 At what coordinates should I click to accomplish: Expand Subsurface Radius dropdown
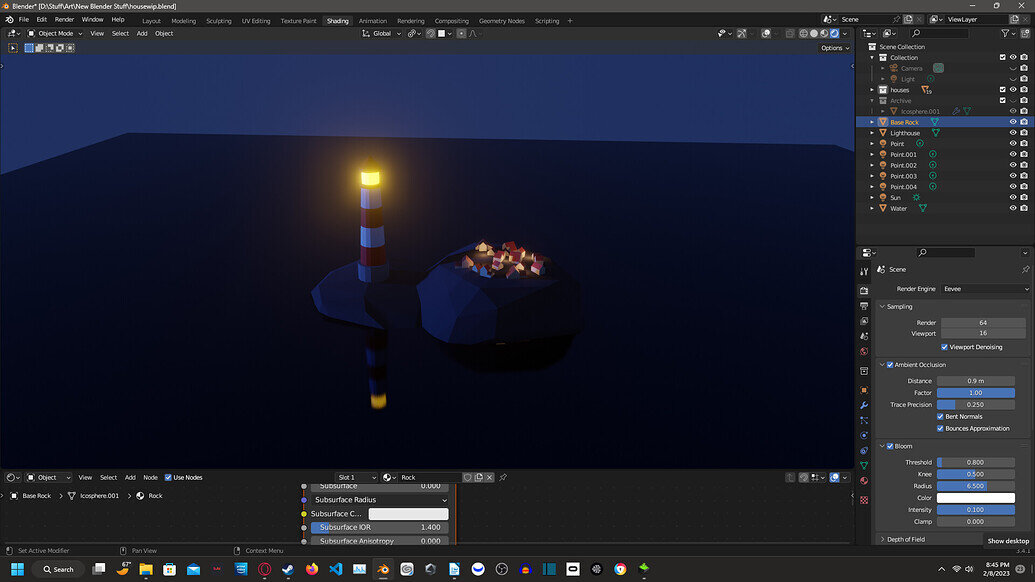point(380,500)
